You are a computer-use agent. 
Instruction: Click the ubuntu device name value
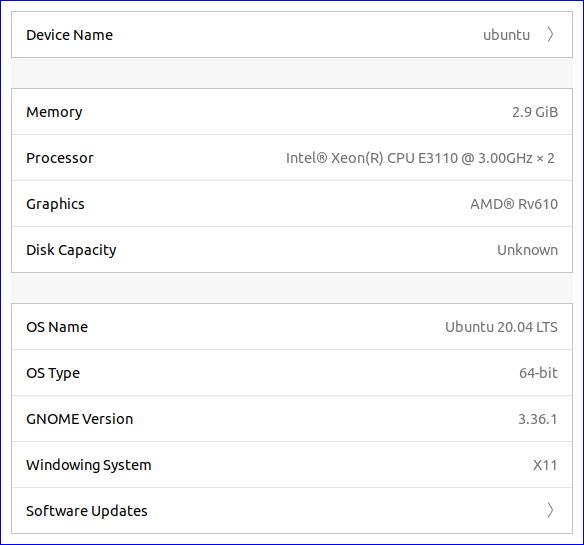tap(506, 35)
